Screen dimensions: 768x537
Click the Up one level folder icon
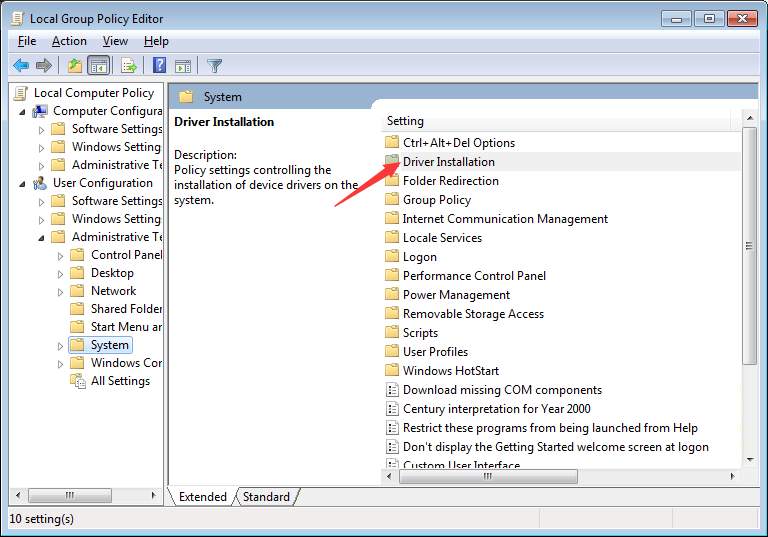[74, 65]
